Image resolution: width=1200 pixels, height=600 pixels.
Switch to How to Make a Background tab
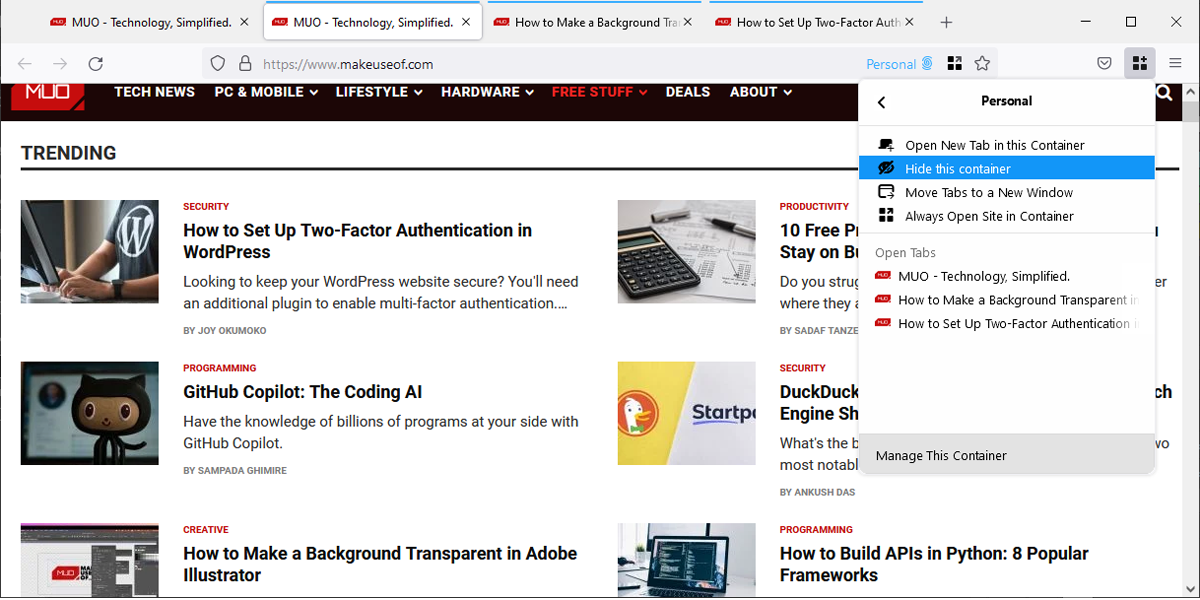[x=595, y=22]
